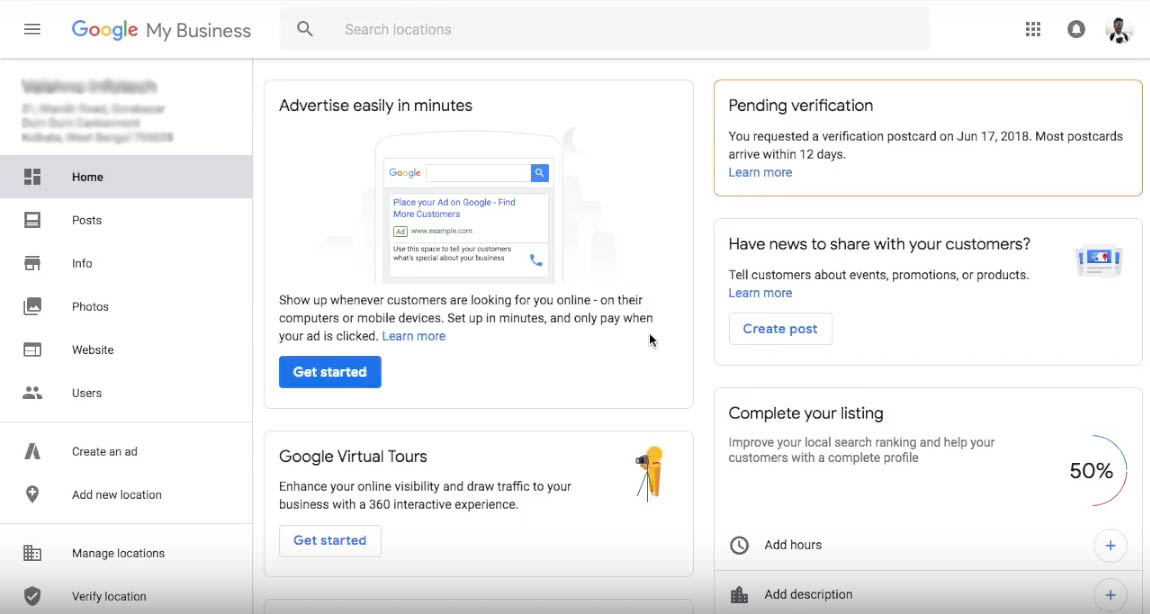Image resolution: width=1150 pixels, height=614 pixels.
Task: Click the Add description row text
Action: pyautogui.click(x=808, y=595)
